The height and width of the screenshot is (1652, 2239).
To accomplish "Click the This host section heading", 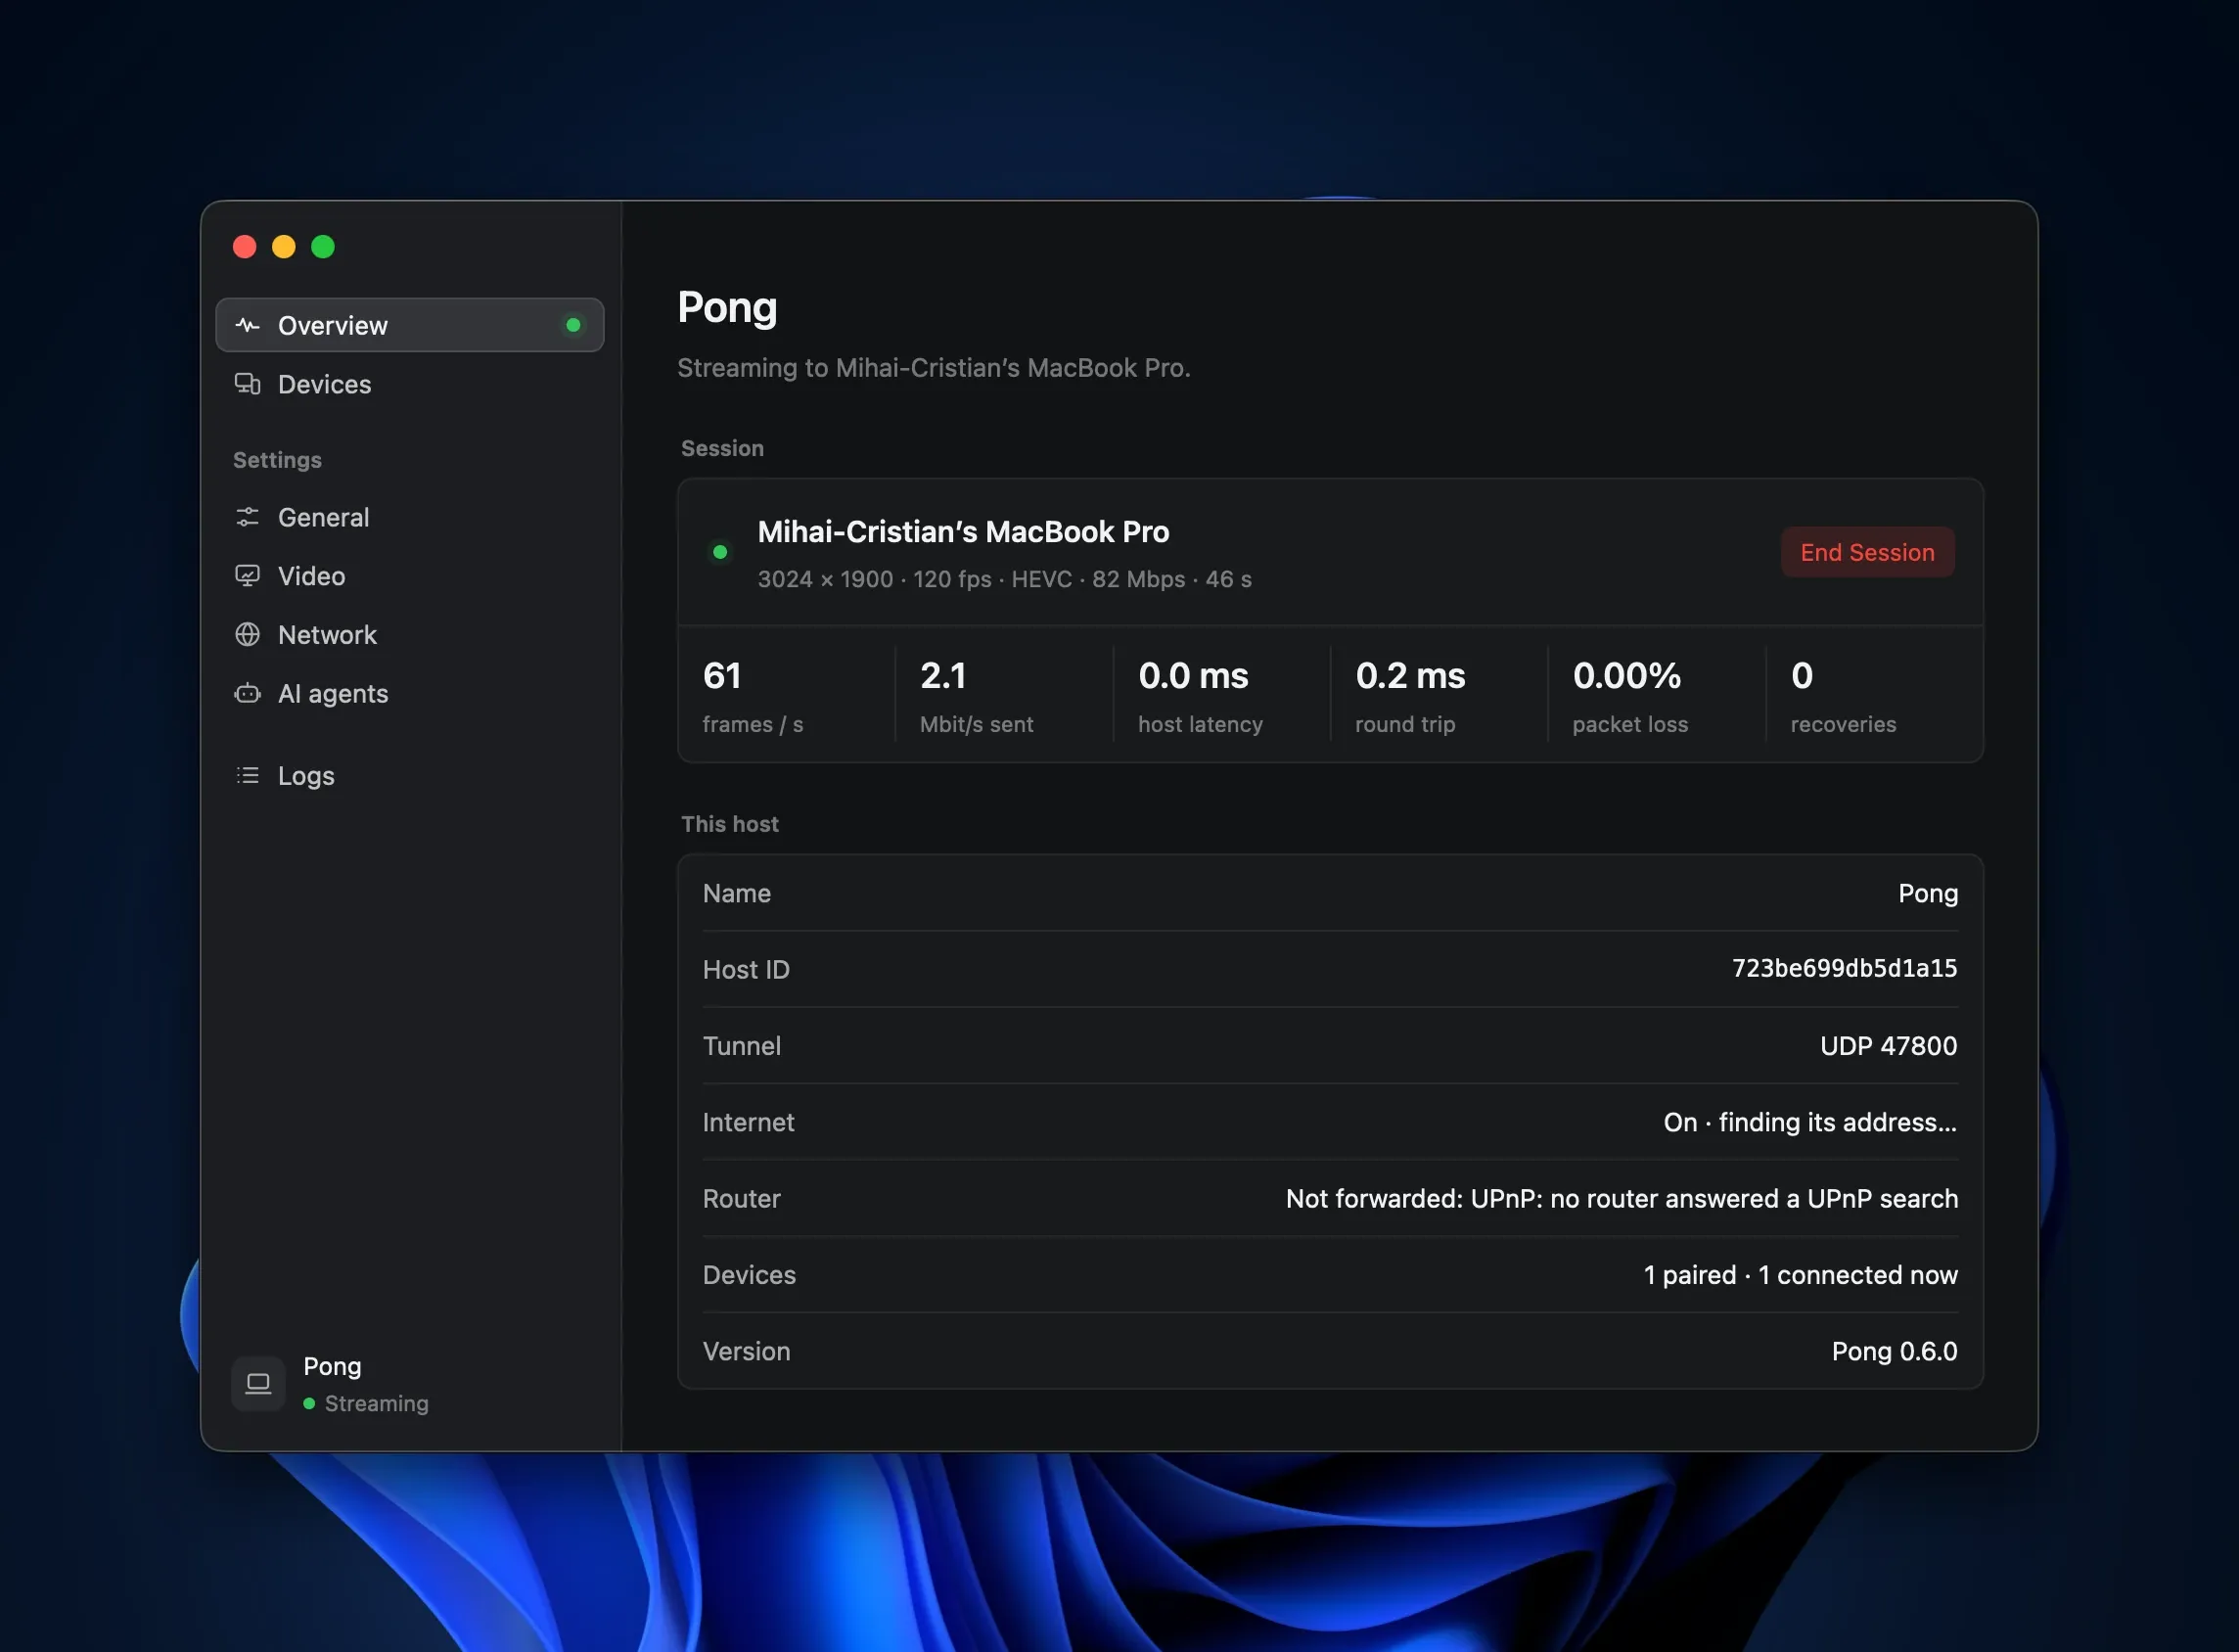I will pos(729,824).
